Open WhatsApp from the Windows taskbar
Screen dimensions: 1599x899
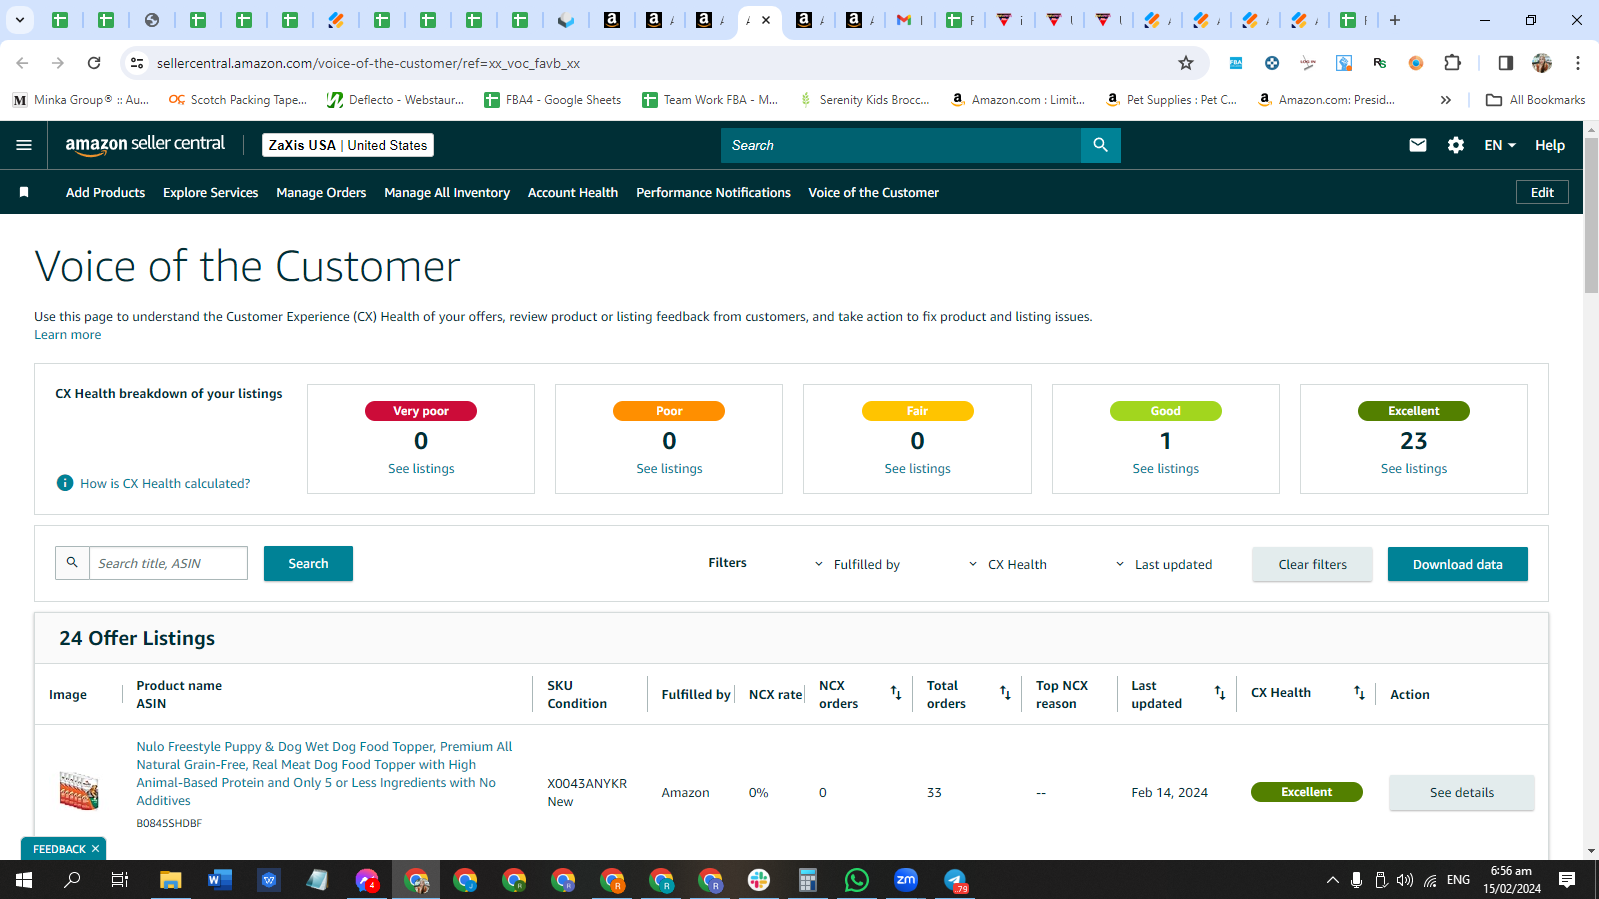tap(857, 880)
